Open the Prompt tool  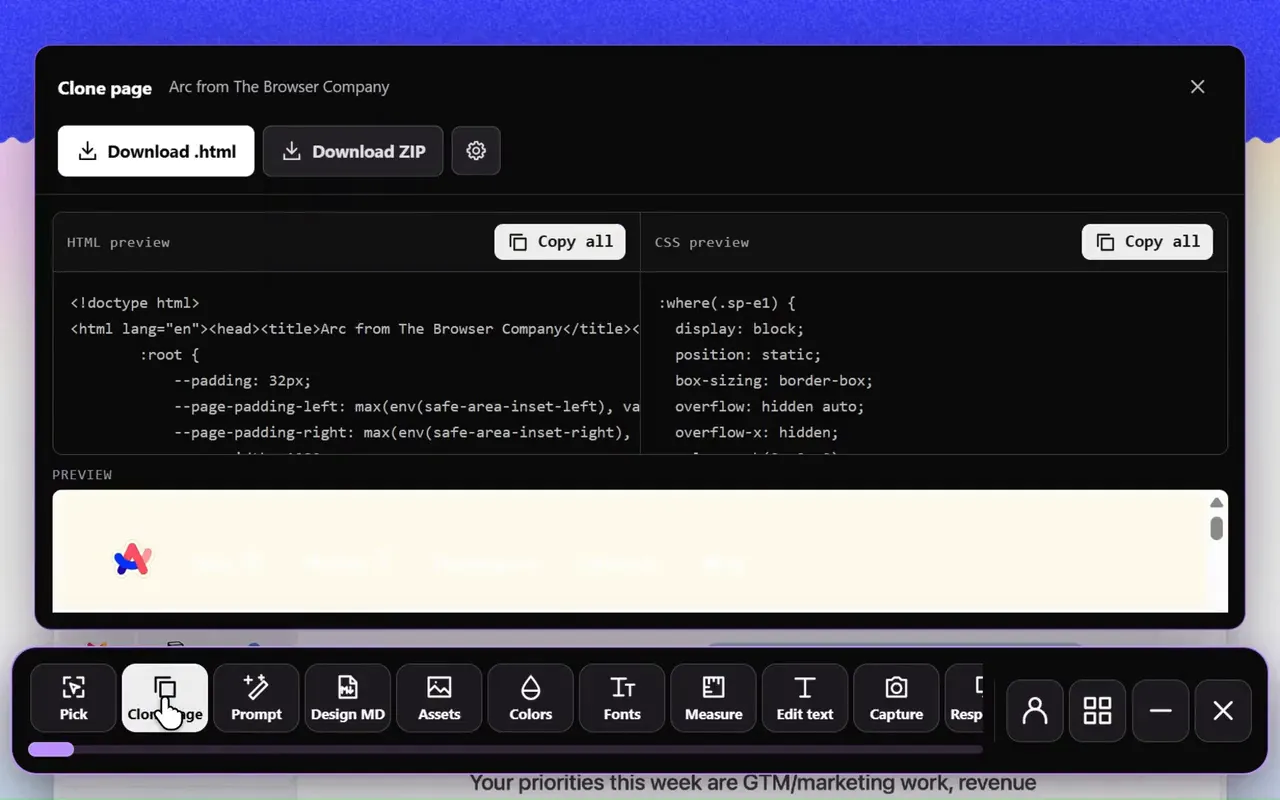[x=256, y=698]
